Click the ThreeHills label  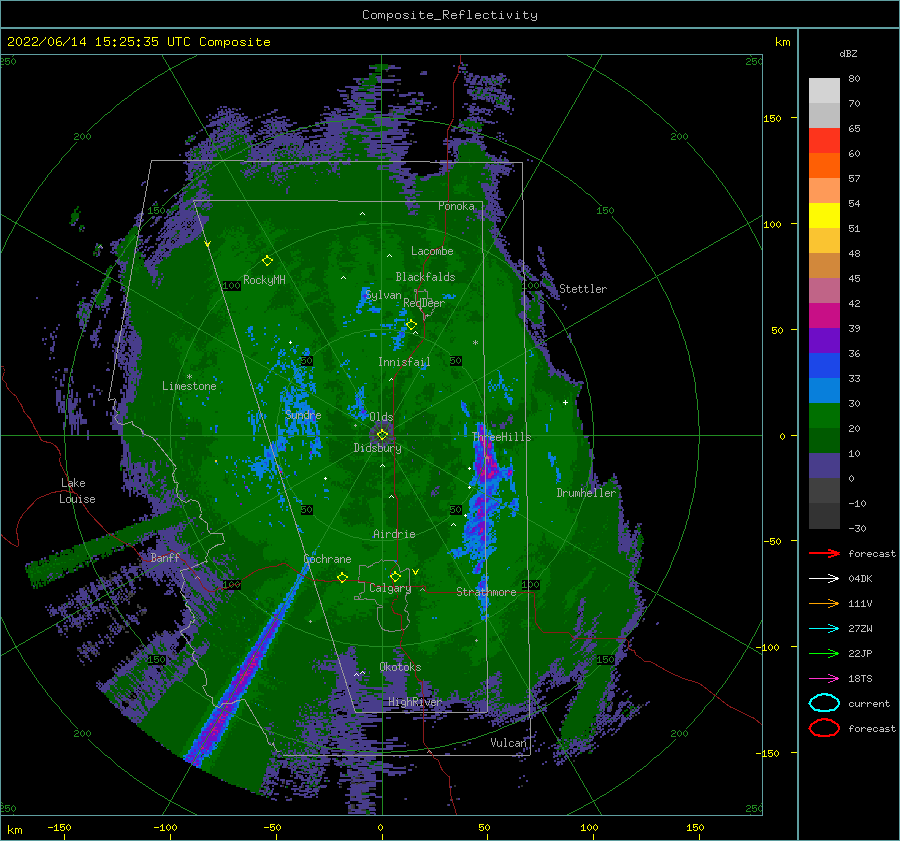[x=501, y=437]
